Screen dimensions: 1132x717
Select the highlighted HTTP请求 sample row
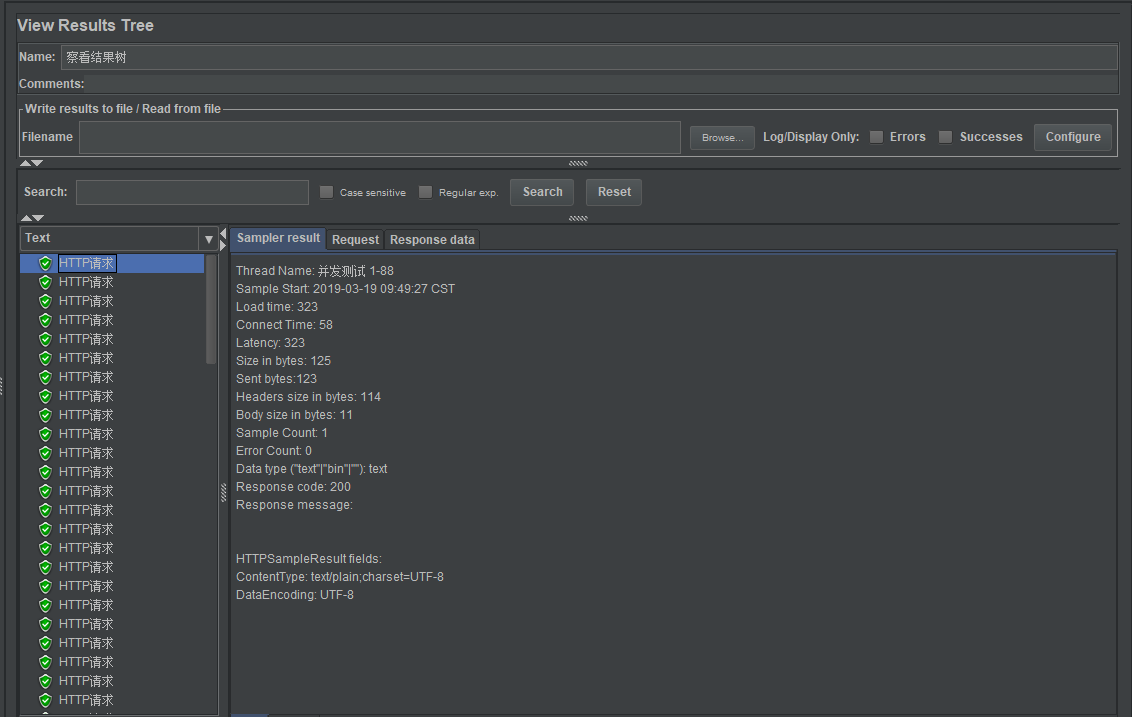112,263
